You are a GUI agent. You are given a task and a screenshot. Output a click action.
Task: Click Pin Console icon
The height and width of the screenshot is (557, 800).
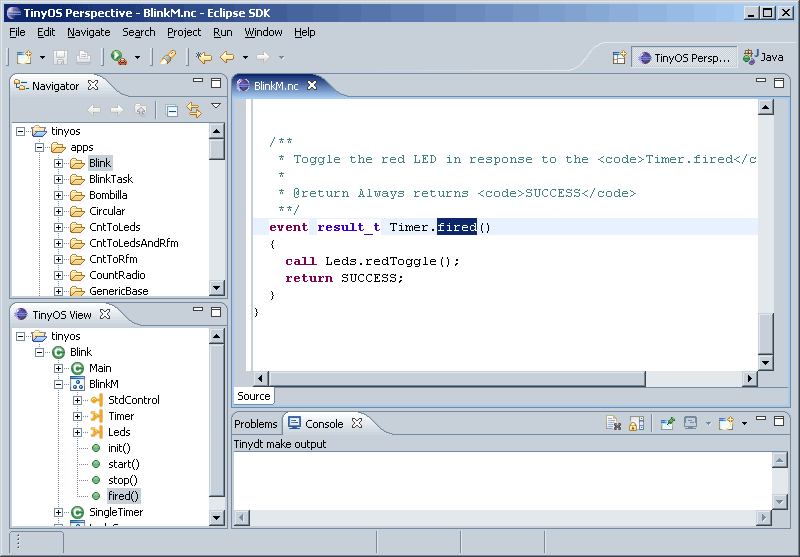667,424
